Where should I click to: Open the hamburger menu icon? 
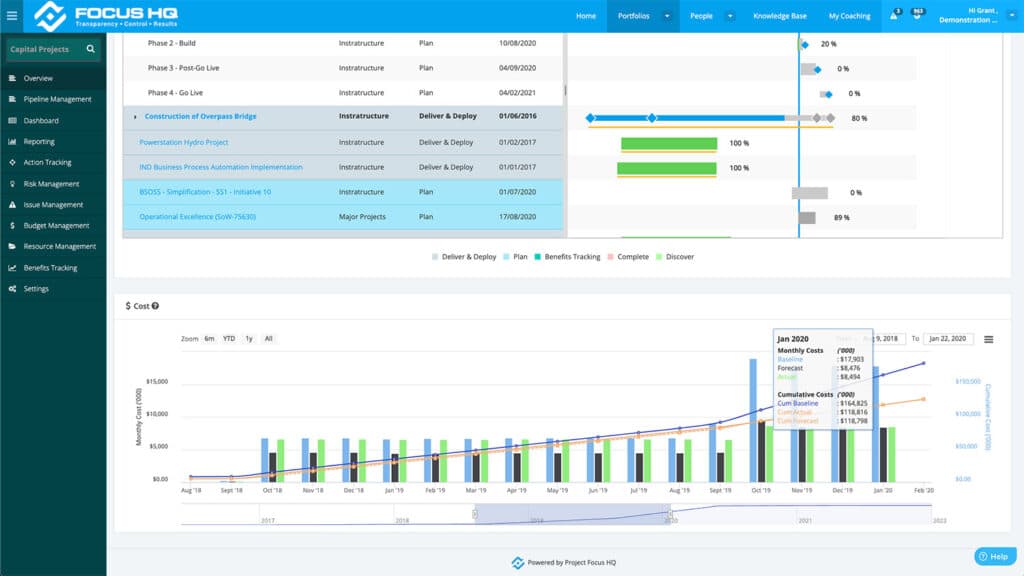[x=12, y=16]
